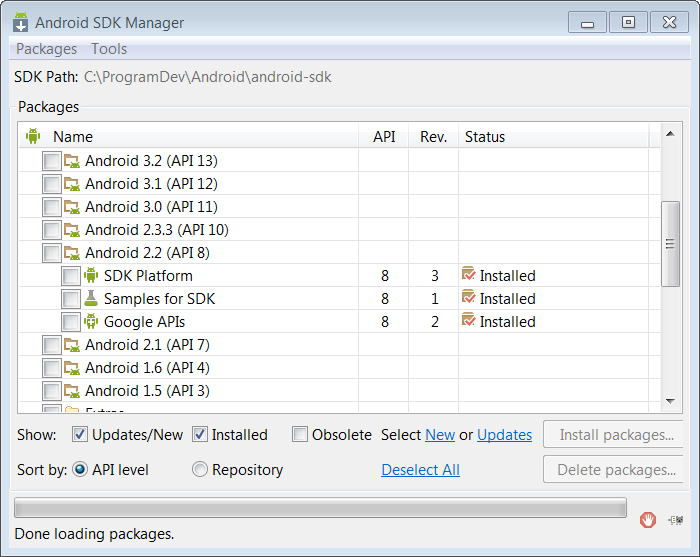
Task: Click the Installed status text for Google APIs
Action: (508, 322)
